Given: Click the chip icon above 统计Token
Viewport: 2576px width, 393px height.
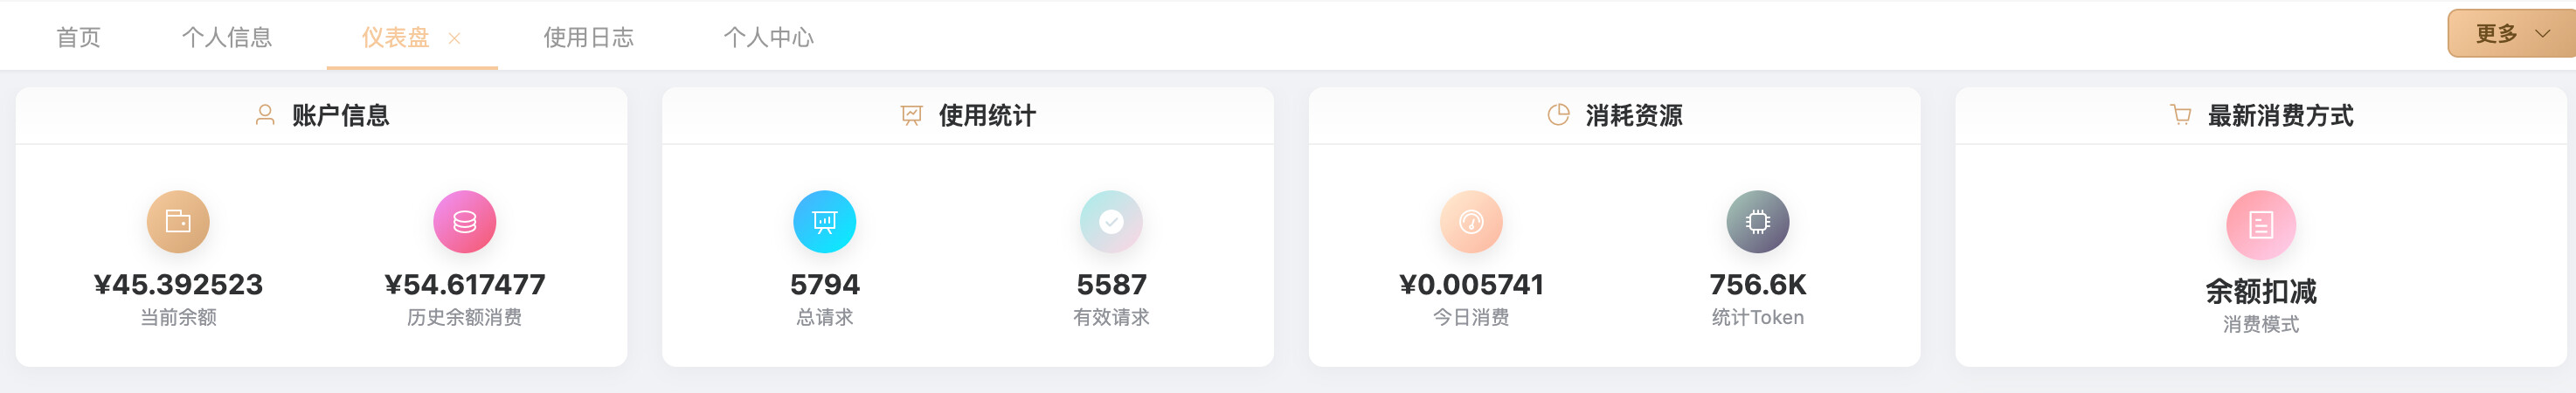Looking at the screenshot, I should pos(1757,221).
